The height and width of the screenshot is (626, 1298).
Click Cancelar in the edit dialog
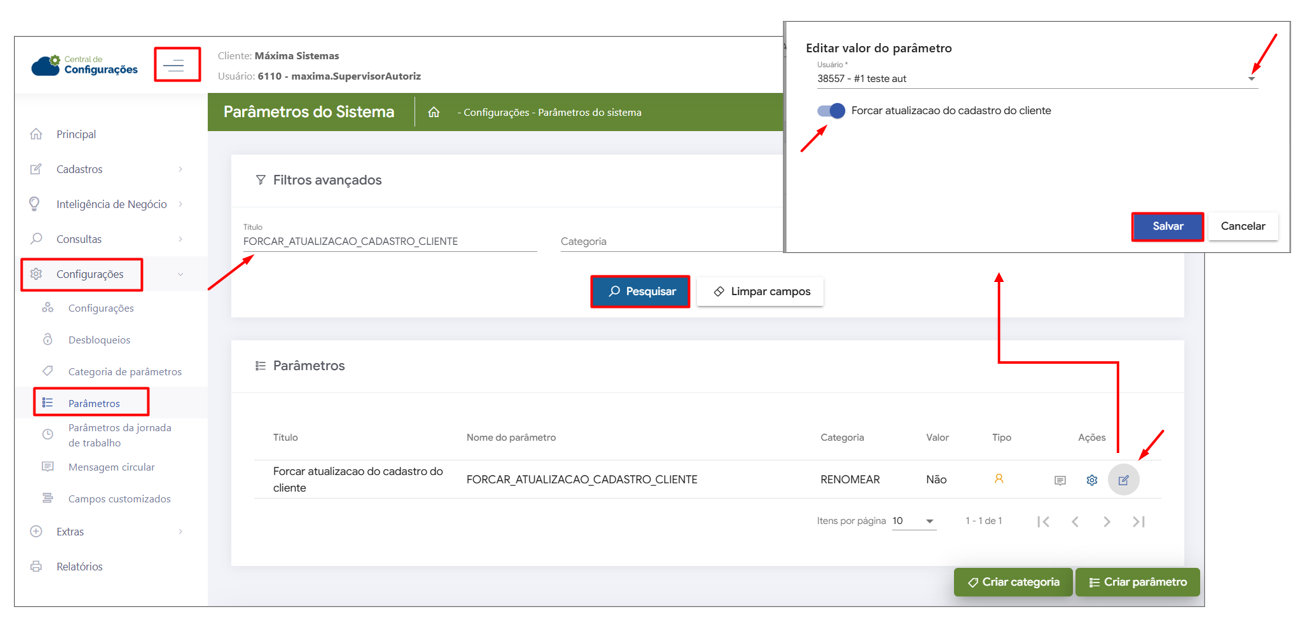[1243, 226]
